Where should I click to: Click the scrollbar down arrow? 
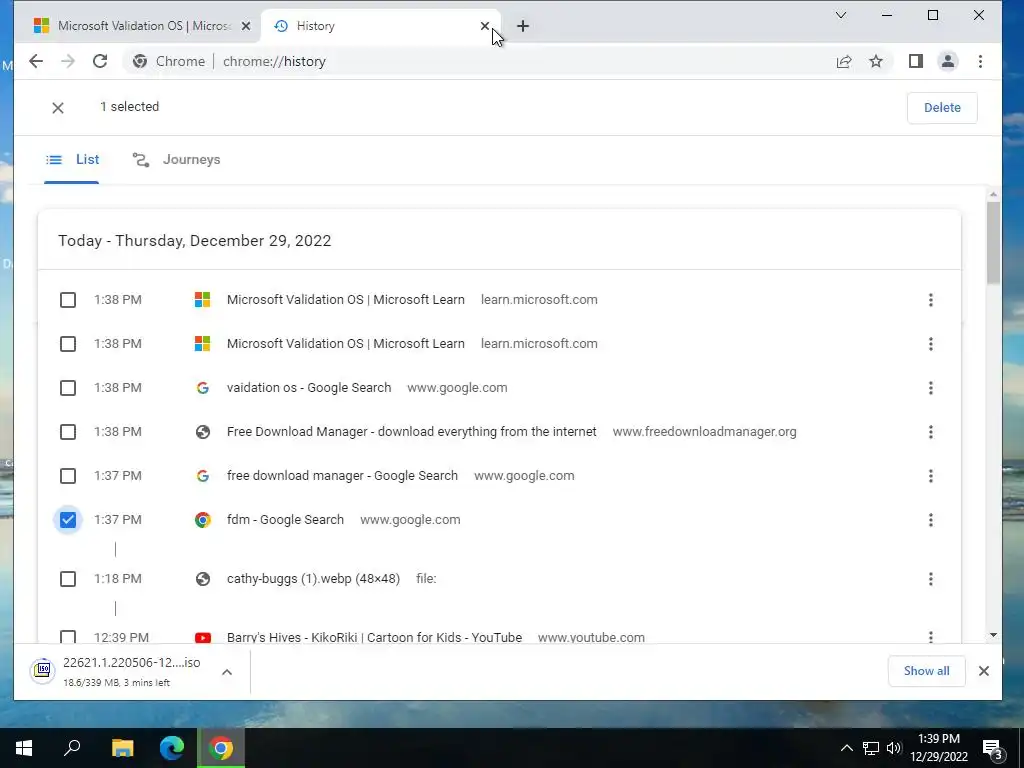(x=993, y=635)
